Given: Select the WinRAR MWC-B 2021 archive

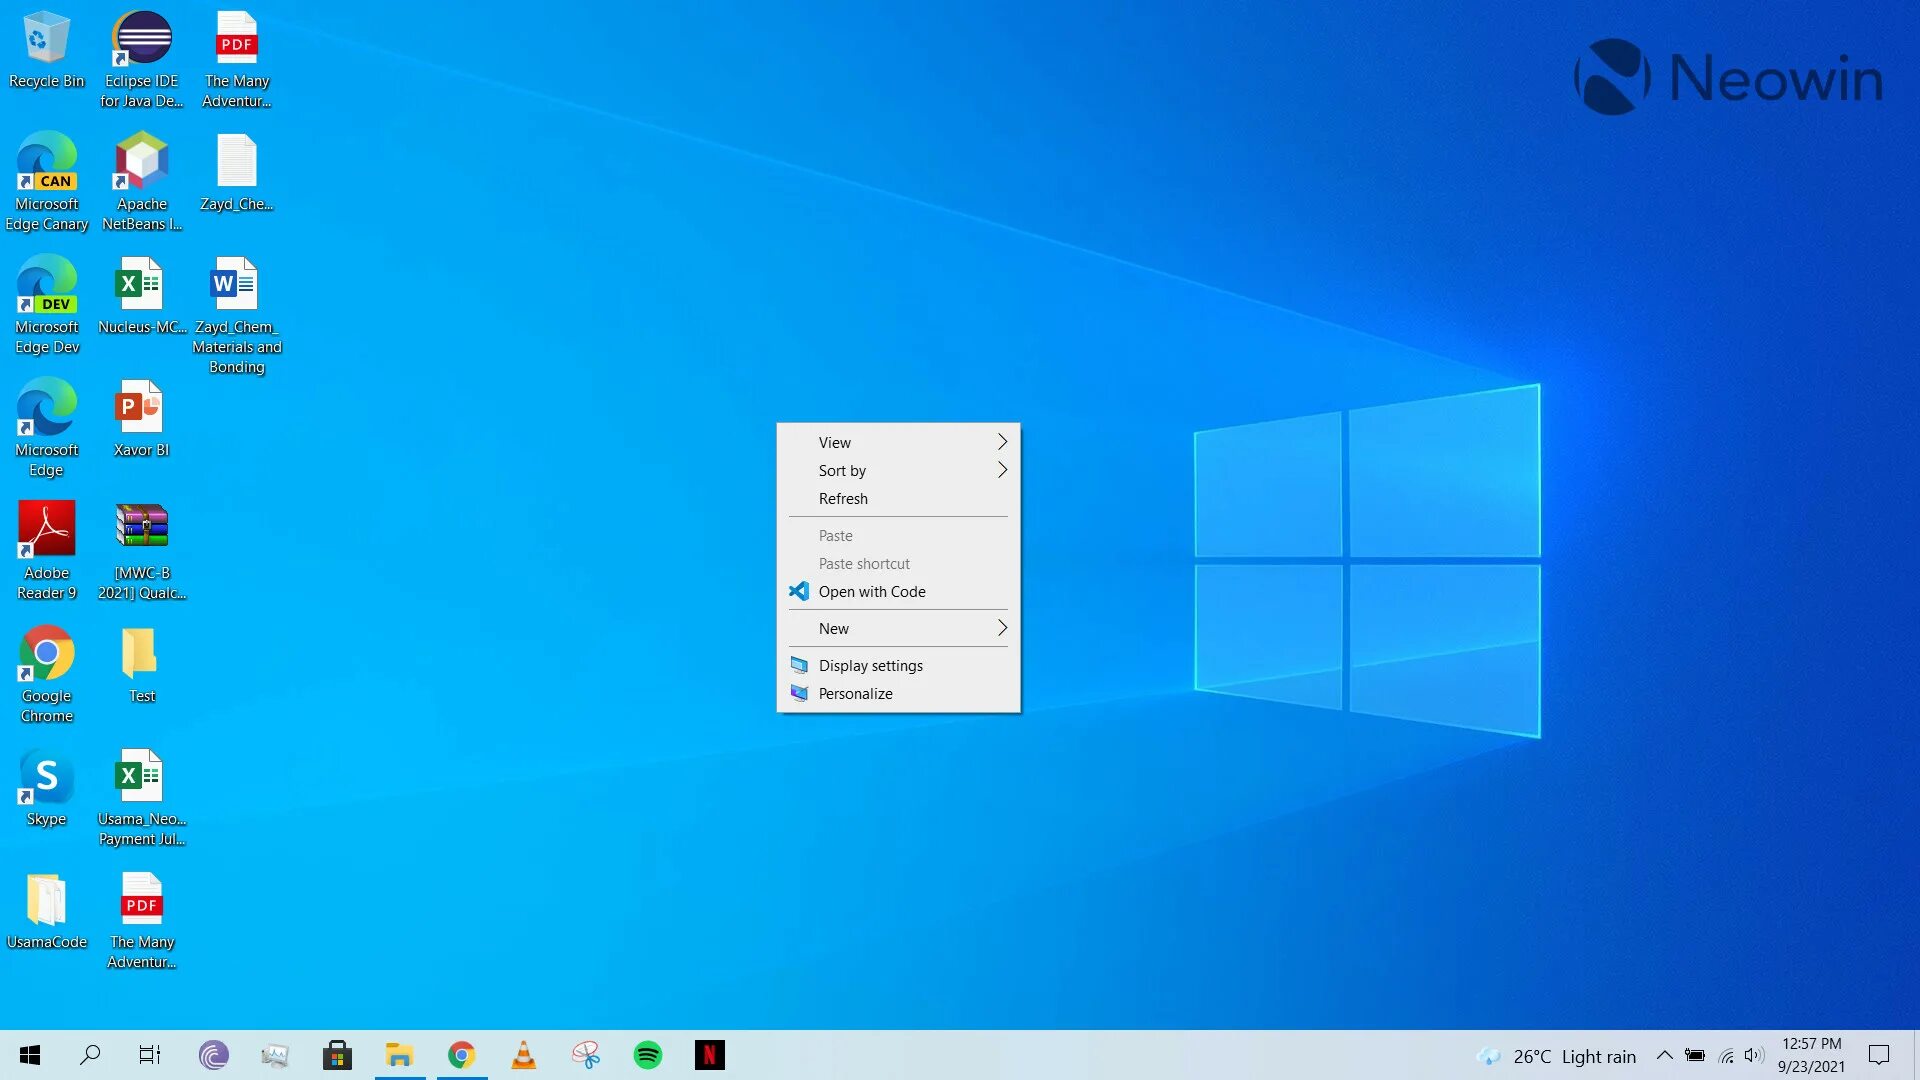Looking at the screenshot, I should (141, 550).
